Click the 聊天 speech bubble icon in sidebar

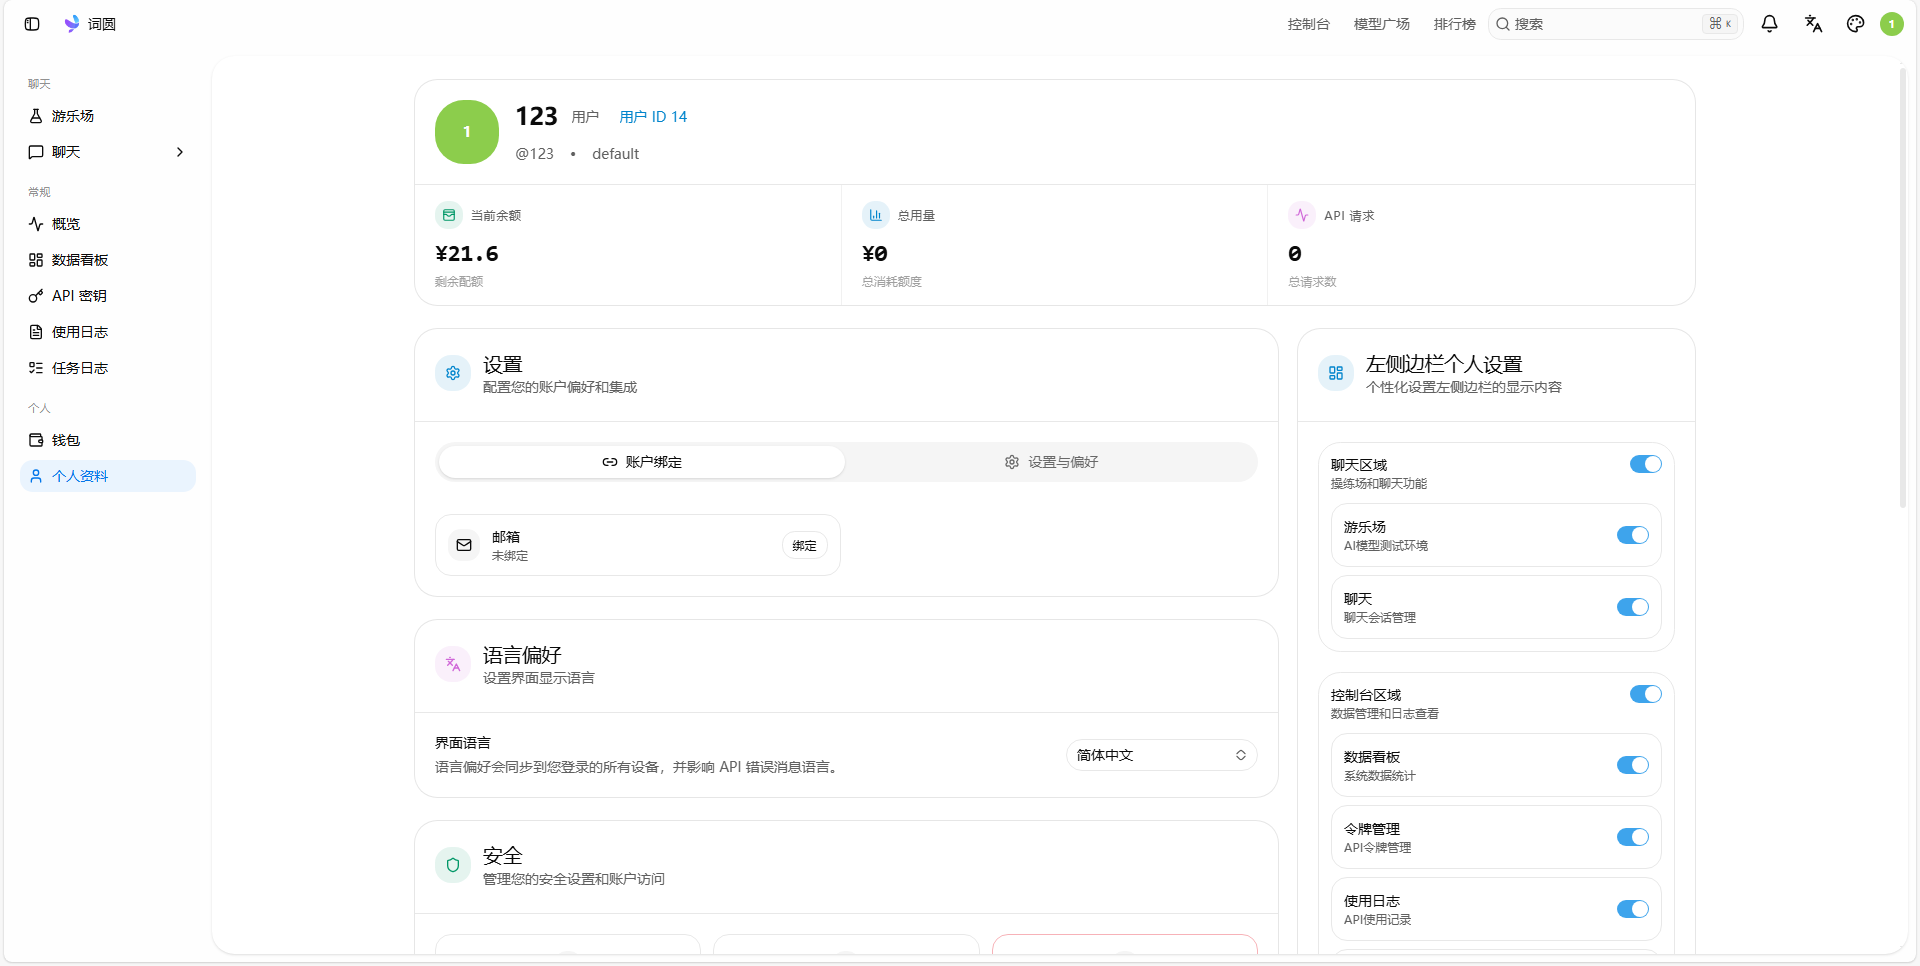pyautogui.click(x=36, y=152)
